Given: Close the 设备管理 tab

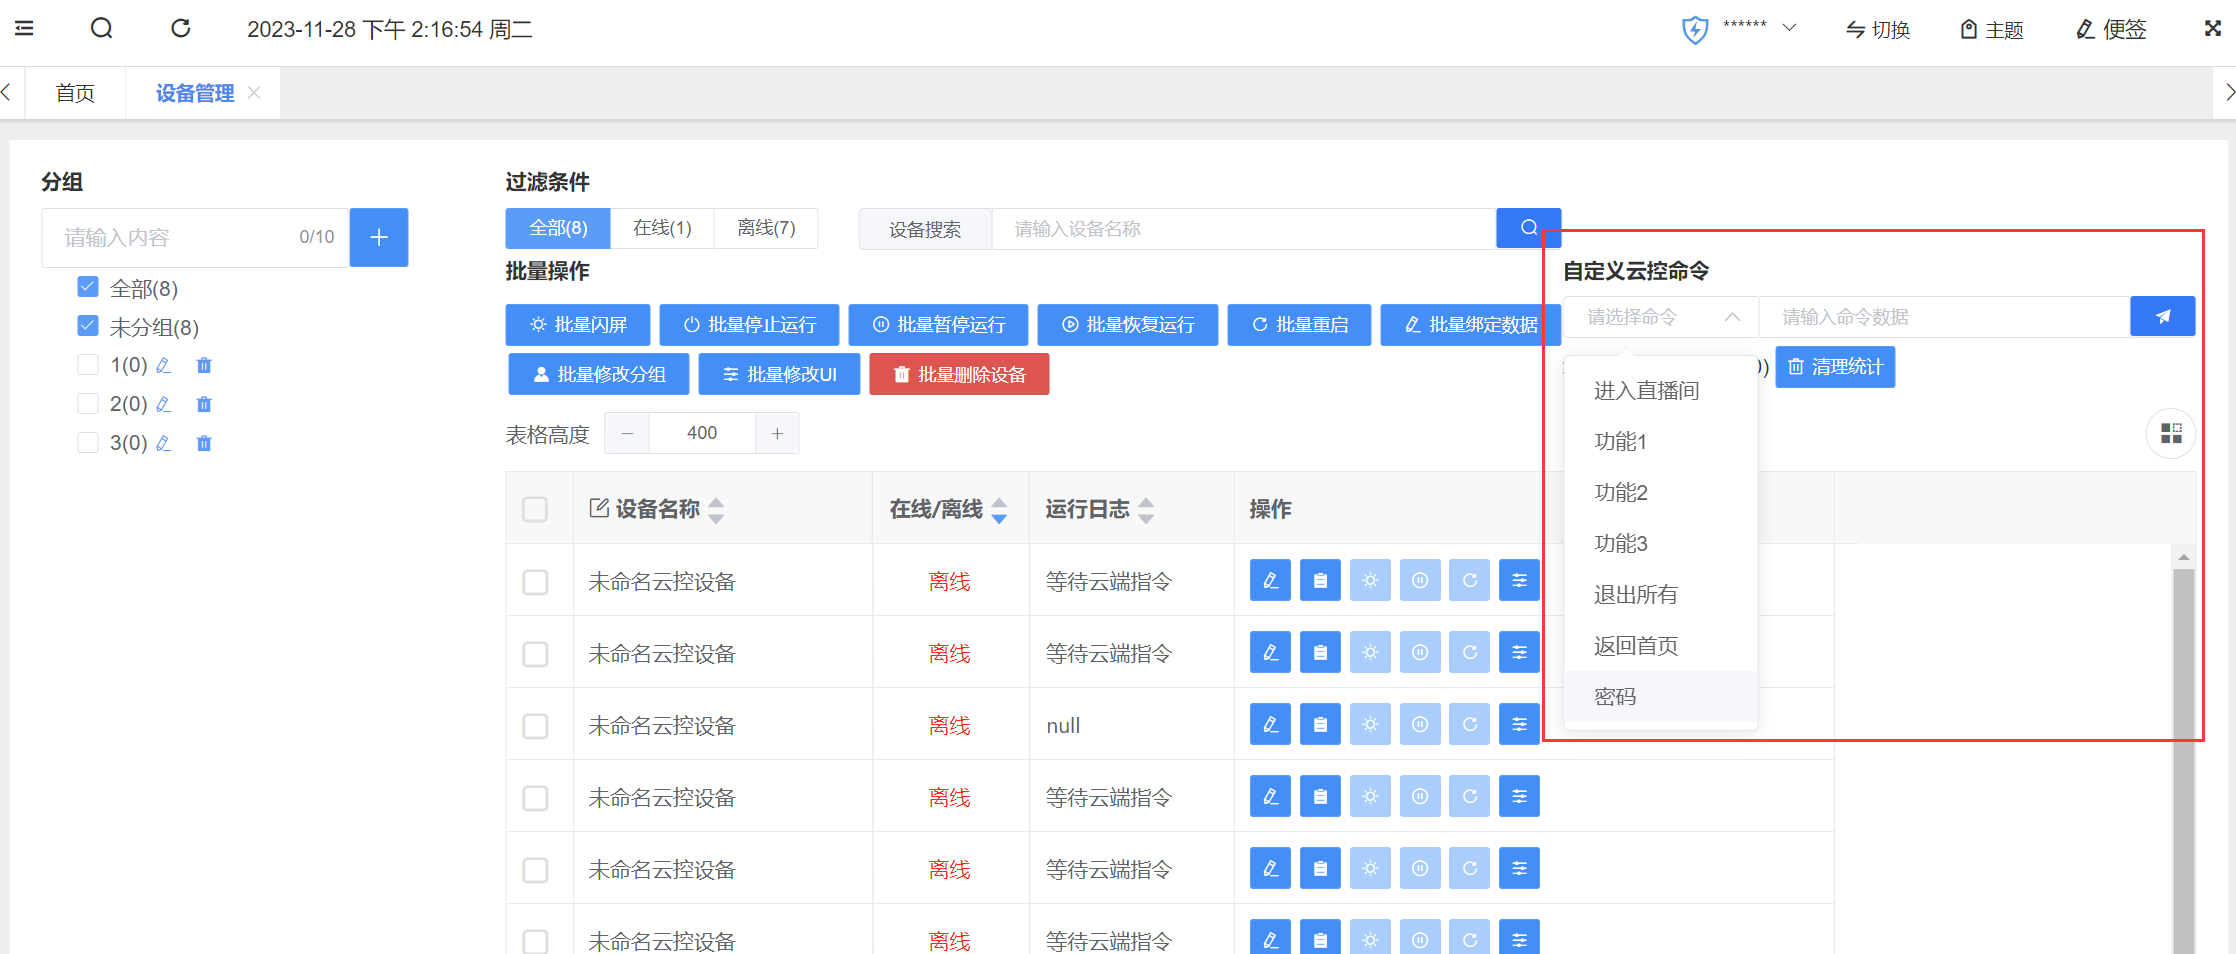Looking at the screenshot, I should click(254, 93).
